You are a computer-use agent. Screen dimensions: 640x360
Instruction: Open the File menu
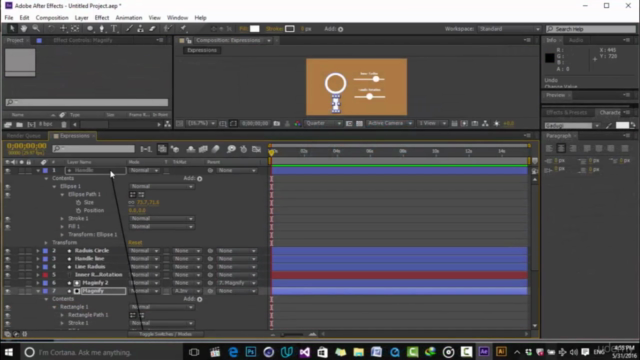(x=9, y=18)
